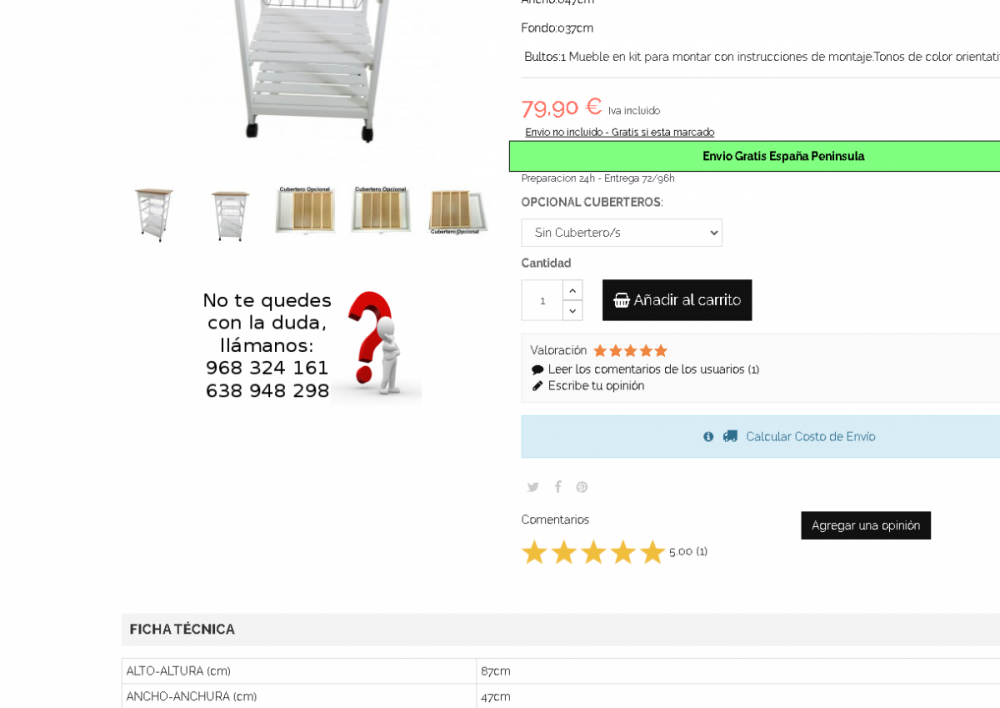Click the Pinterest share icon
The width and height of the screenshot is (1000, 708).
[582, 487]
